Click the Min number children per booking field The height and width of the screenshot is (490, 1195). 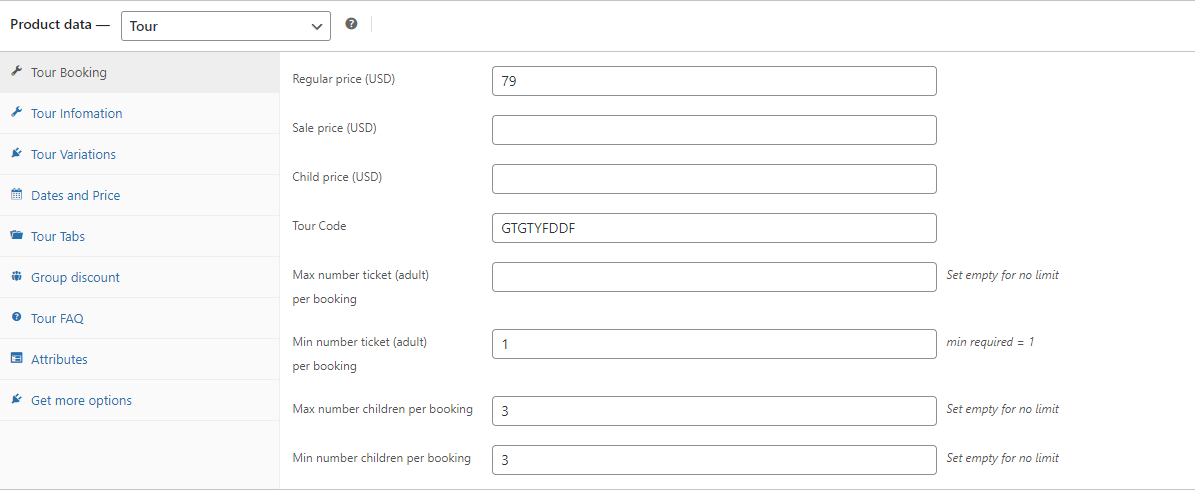(x=714, y=460)
